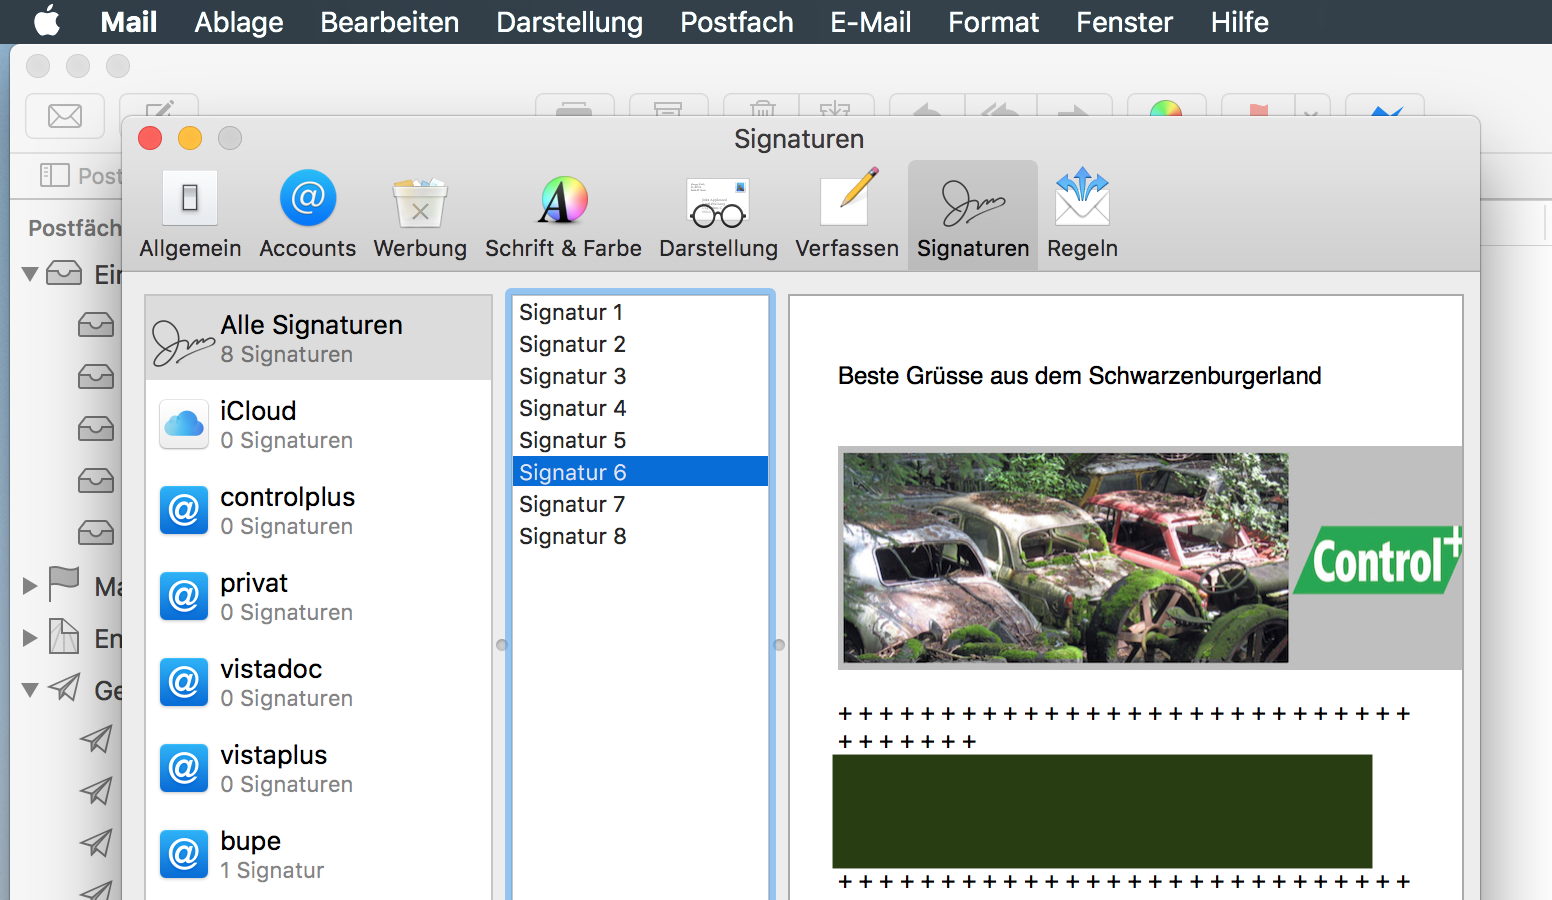Select Signatur 8 in the list
Screen dimensions: 1552x900
tap(640, 536)
